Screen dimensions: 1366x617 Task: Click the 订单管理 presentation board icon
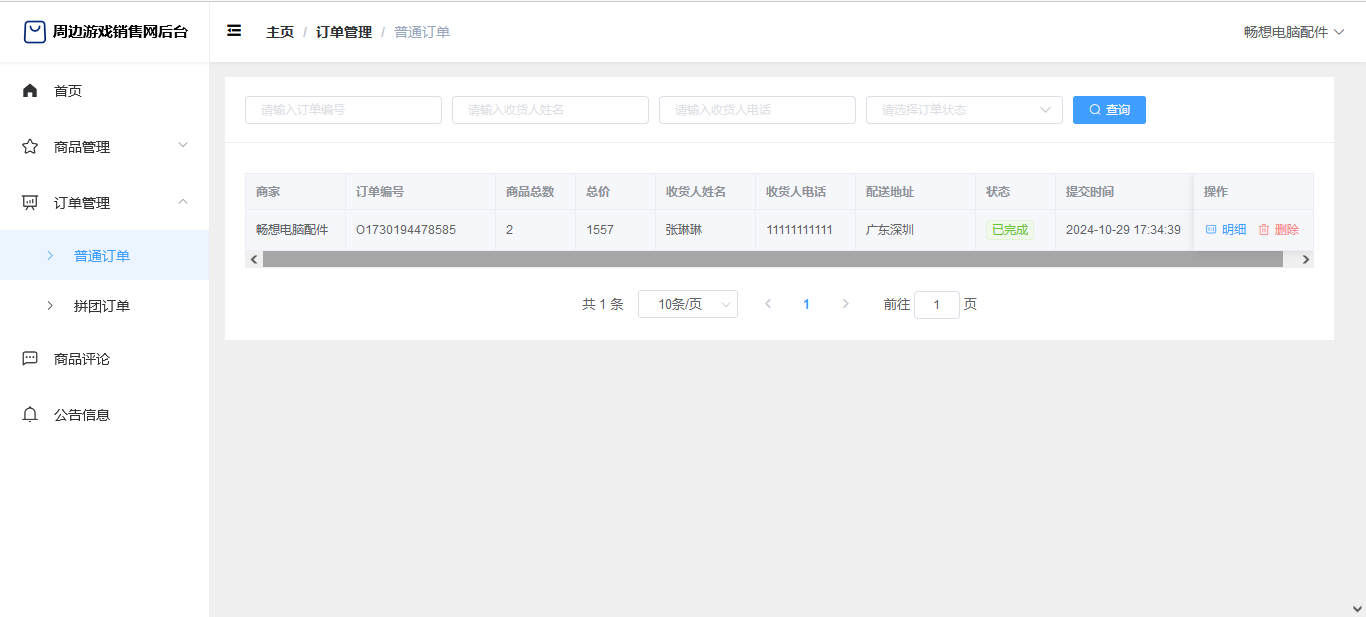30,203
